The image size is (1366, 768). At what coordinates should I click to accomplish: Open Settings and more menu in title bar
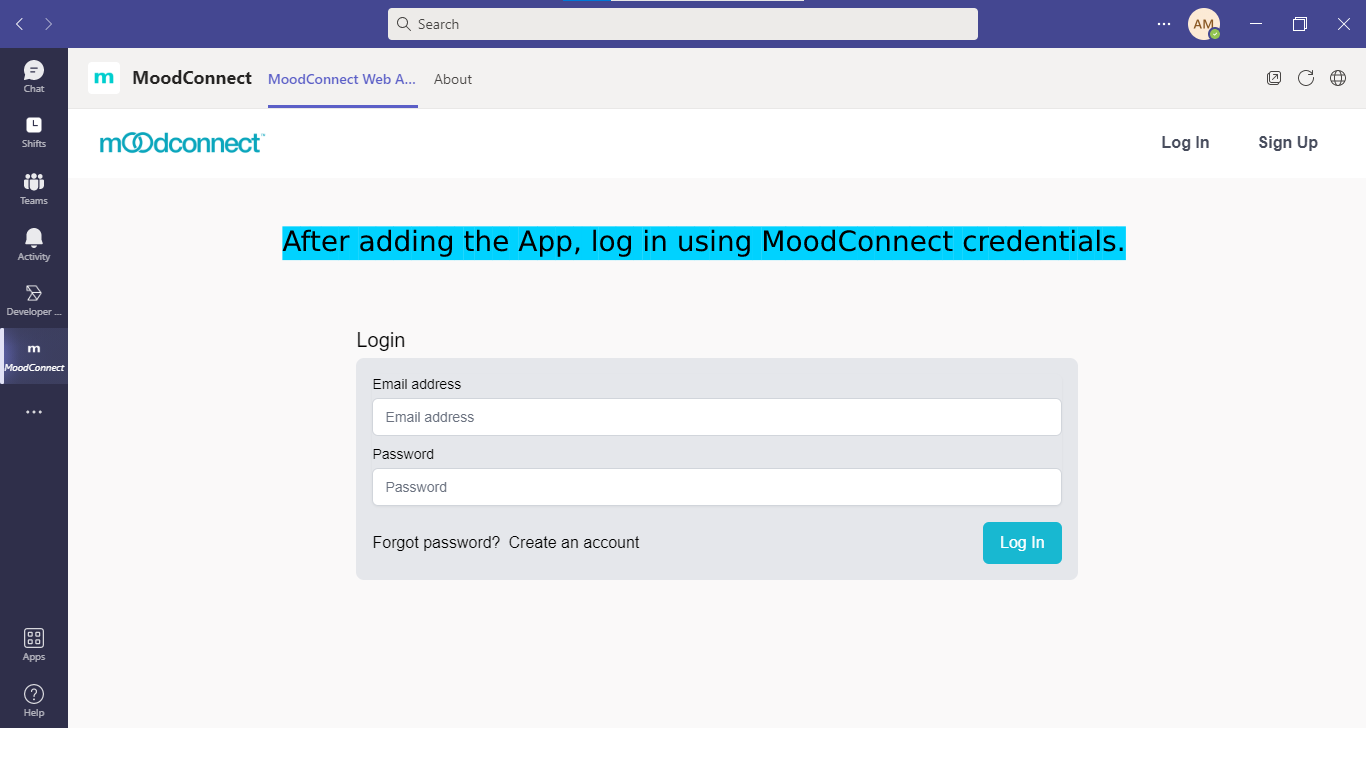click(x=1164, y=24)
